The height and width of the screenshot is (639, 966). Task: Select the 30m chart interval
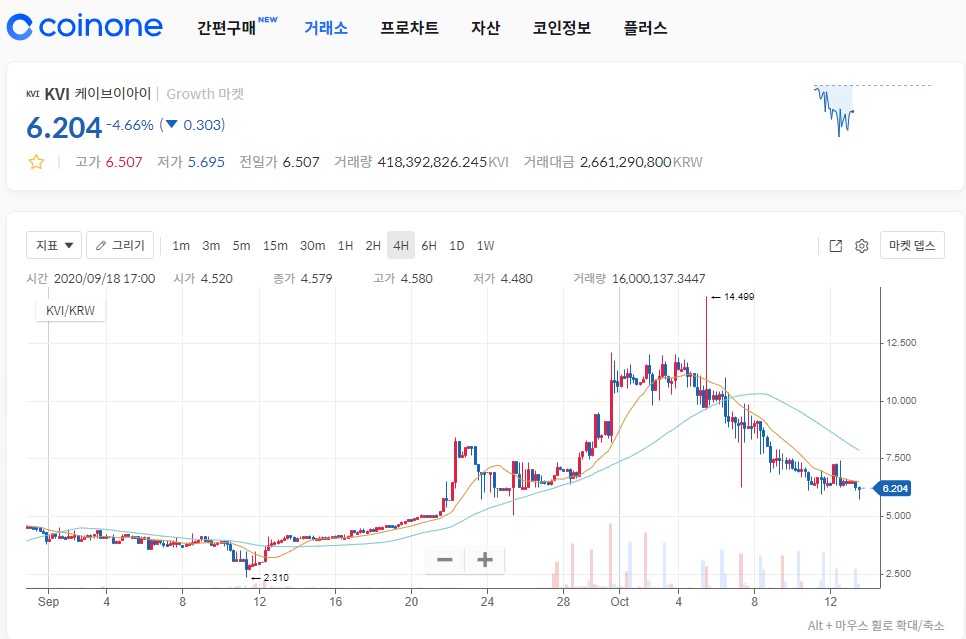312,246
